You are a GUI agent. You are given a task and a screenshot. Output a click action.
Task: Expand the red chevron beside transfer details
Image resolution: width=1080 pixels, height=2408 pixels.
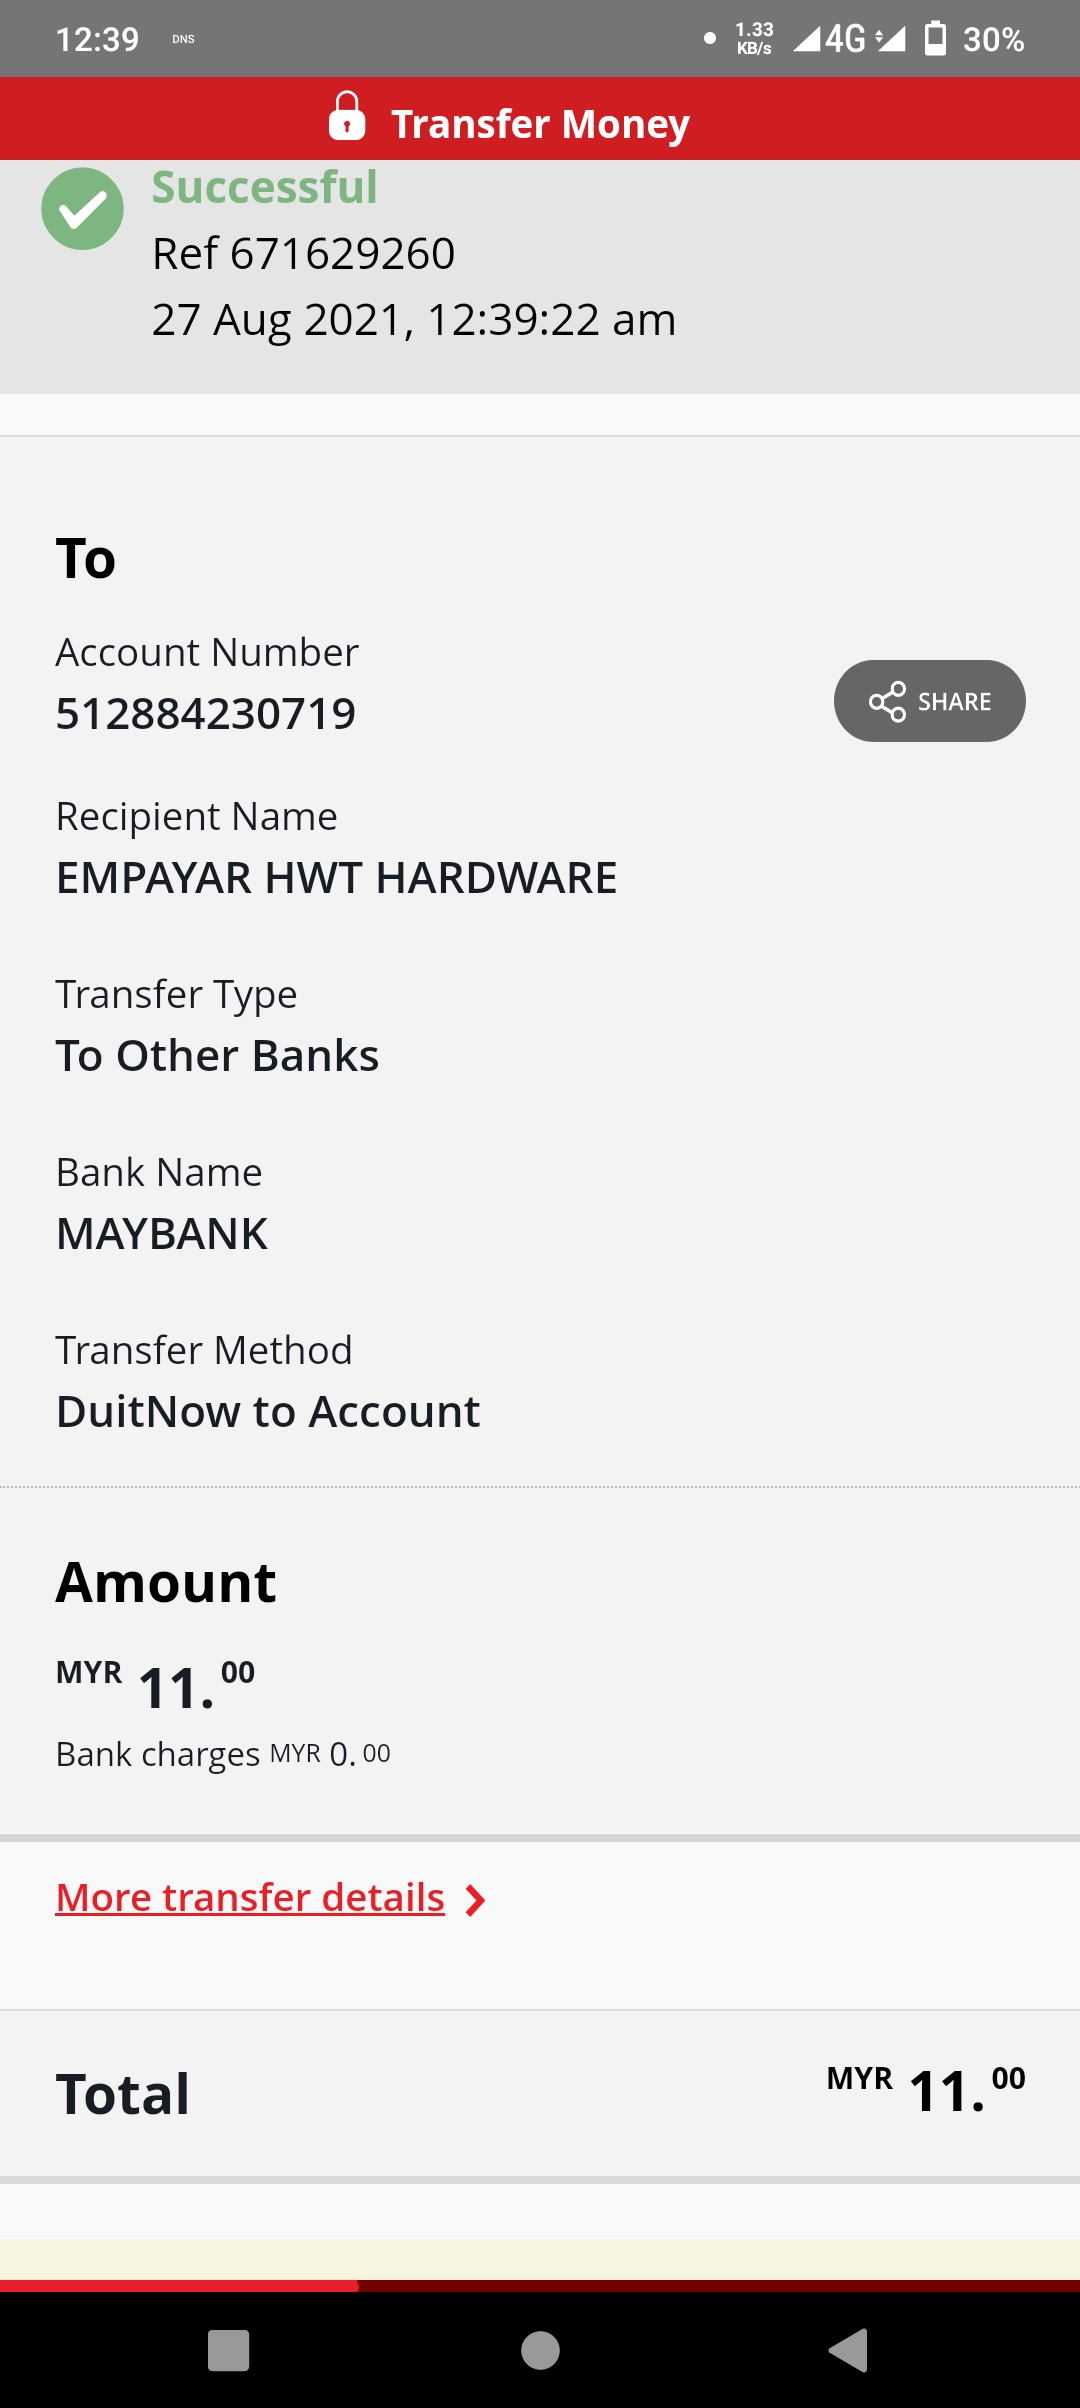pos(476,1900)
